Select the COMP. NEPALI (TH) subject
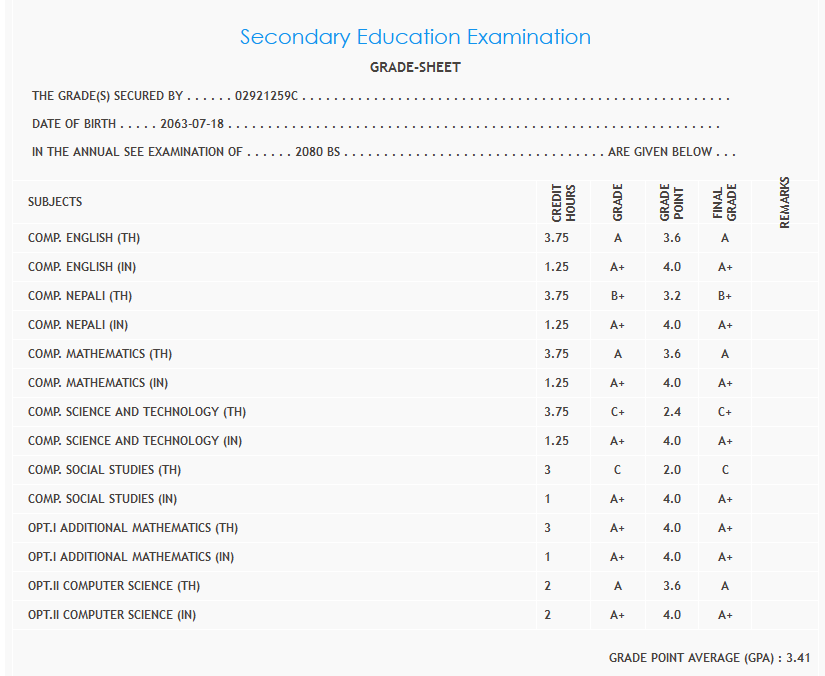Screen dimensions: 825x676 coord(80,296)
